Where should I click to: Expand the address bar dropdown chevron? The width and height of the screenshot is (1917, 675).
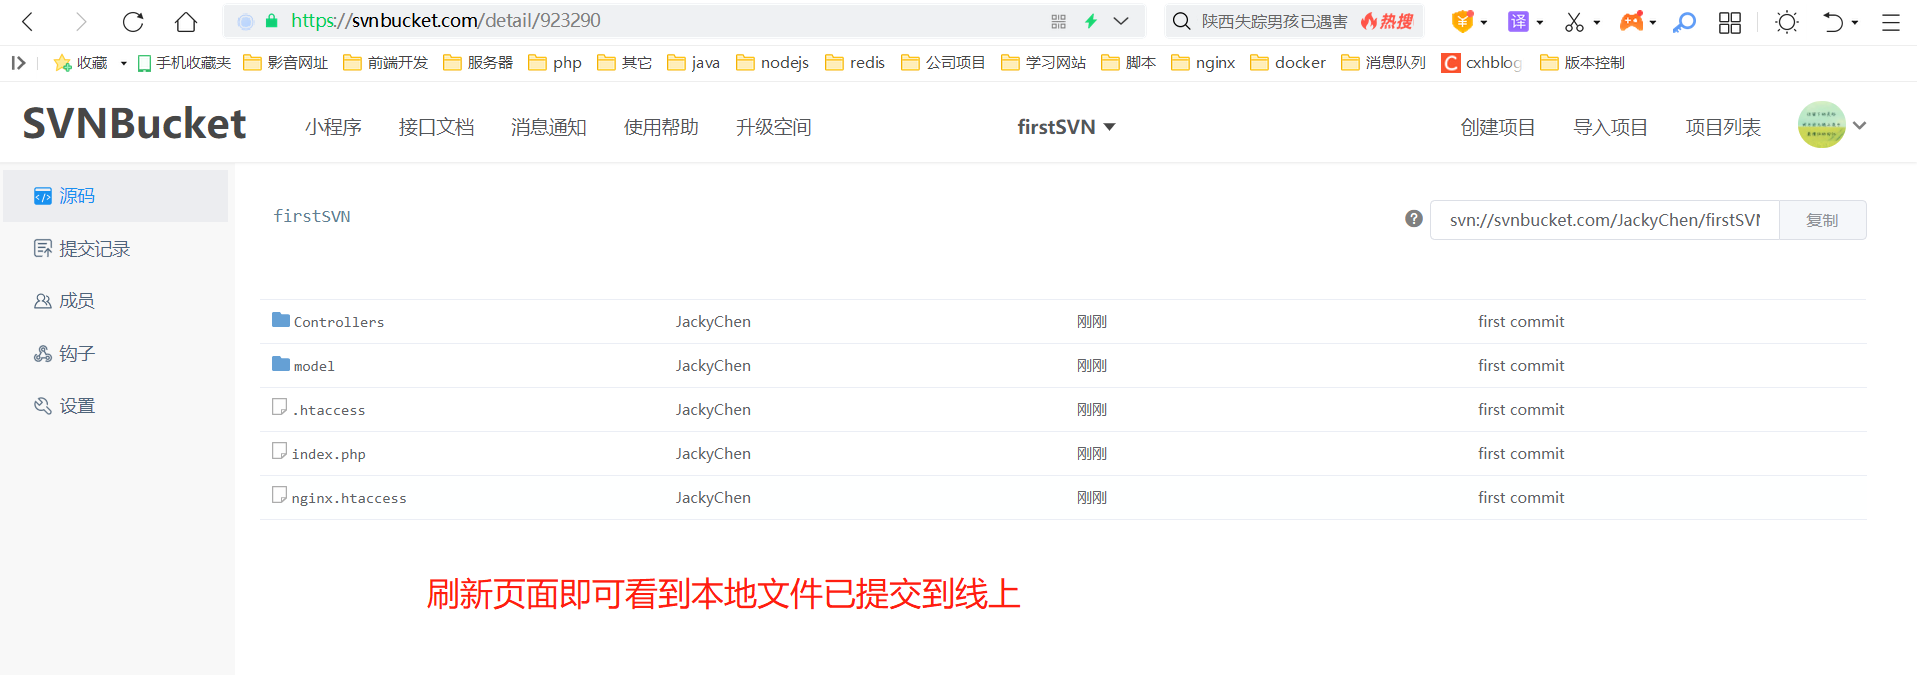click(1121, 21)
